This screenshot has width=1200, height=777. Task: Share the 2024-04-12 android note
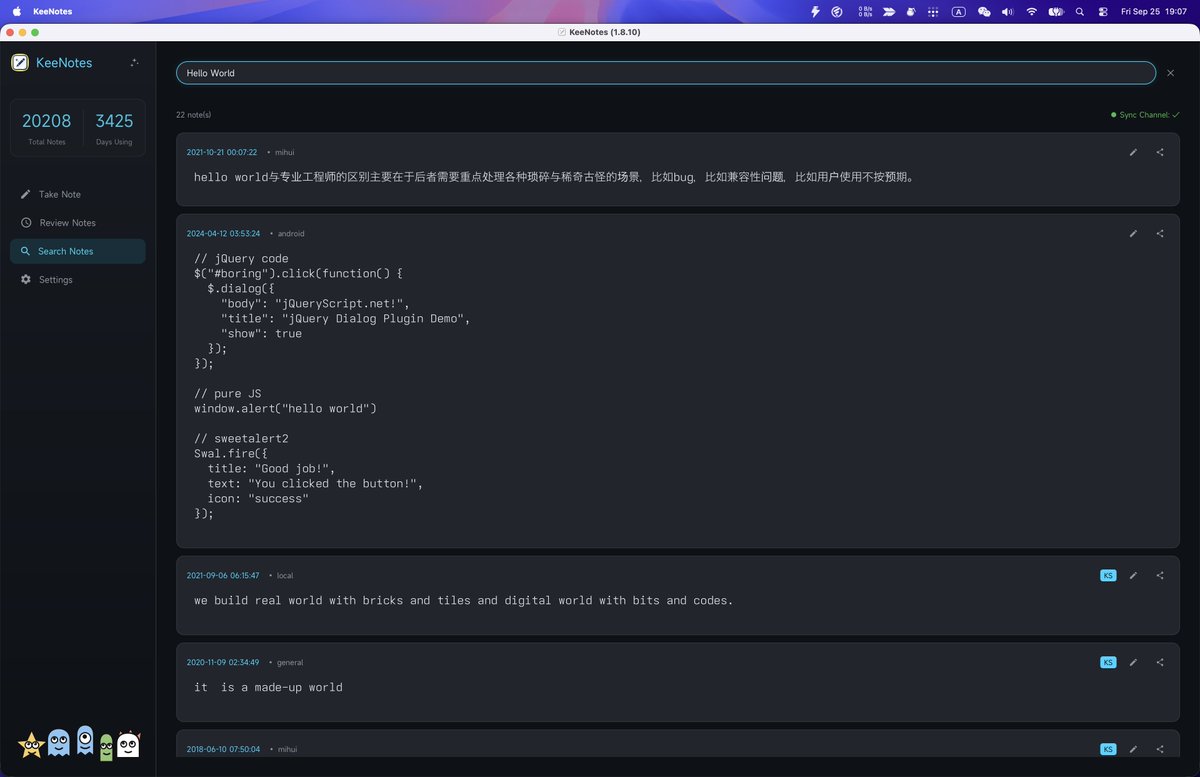pos(1160,233)
